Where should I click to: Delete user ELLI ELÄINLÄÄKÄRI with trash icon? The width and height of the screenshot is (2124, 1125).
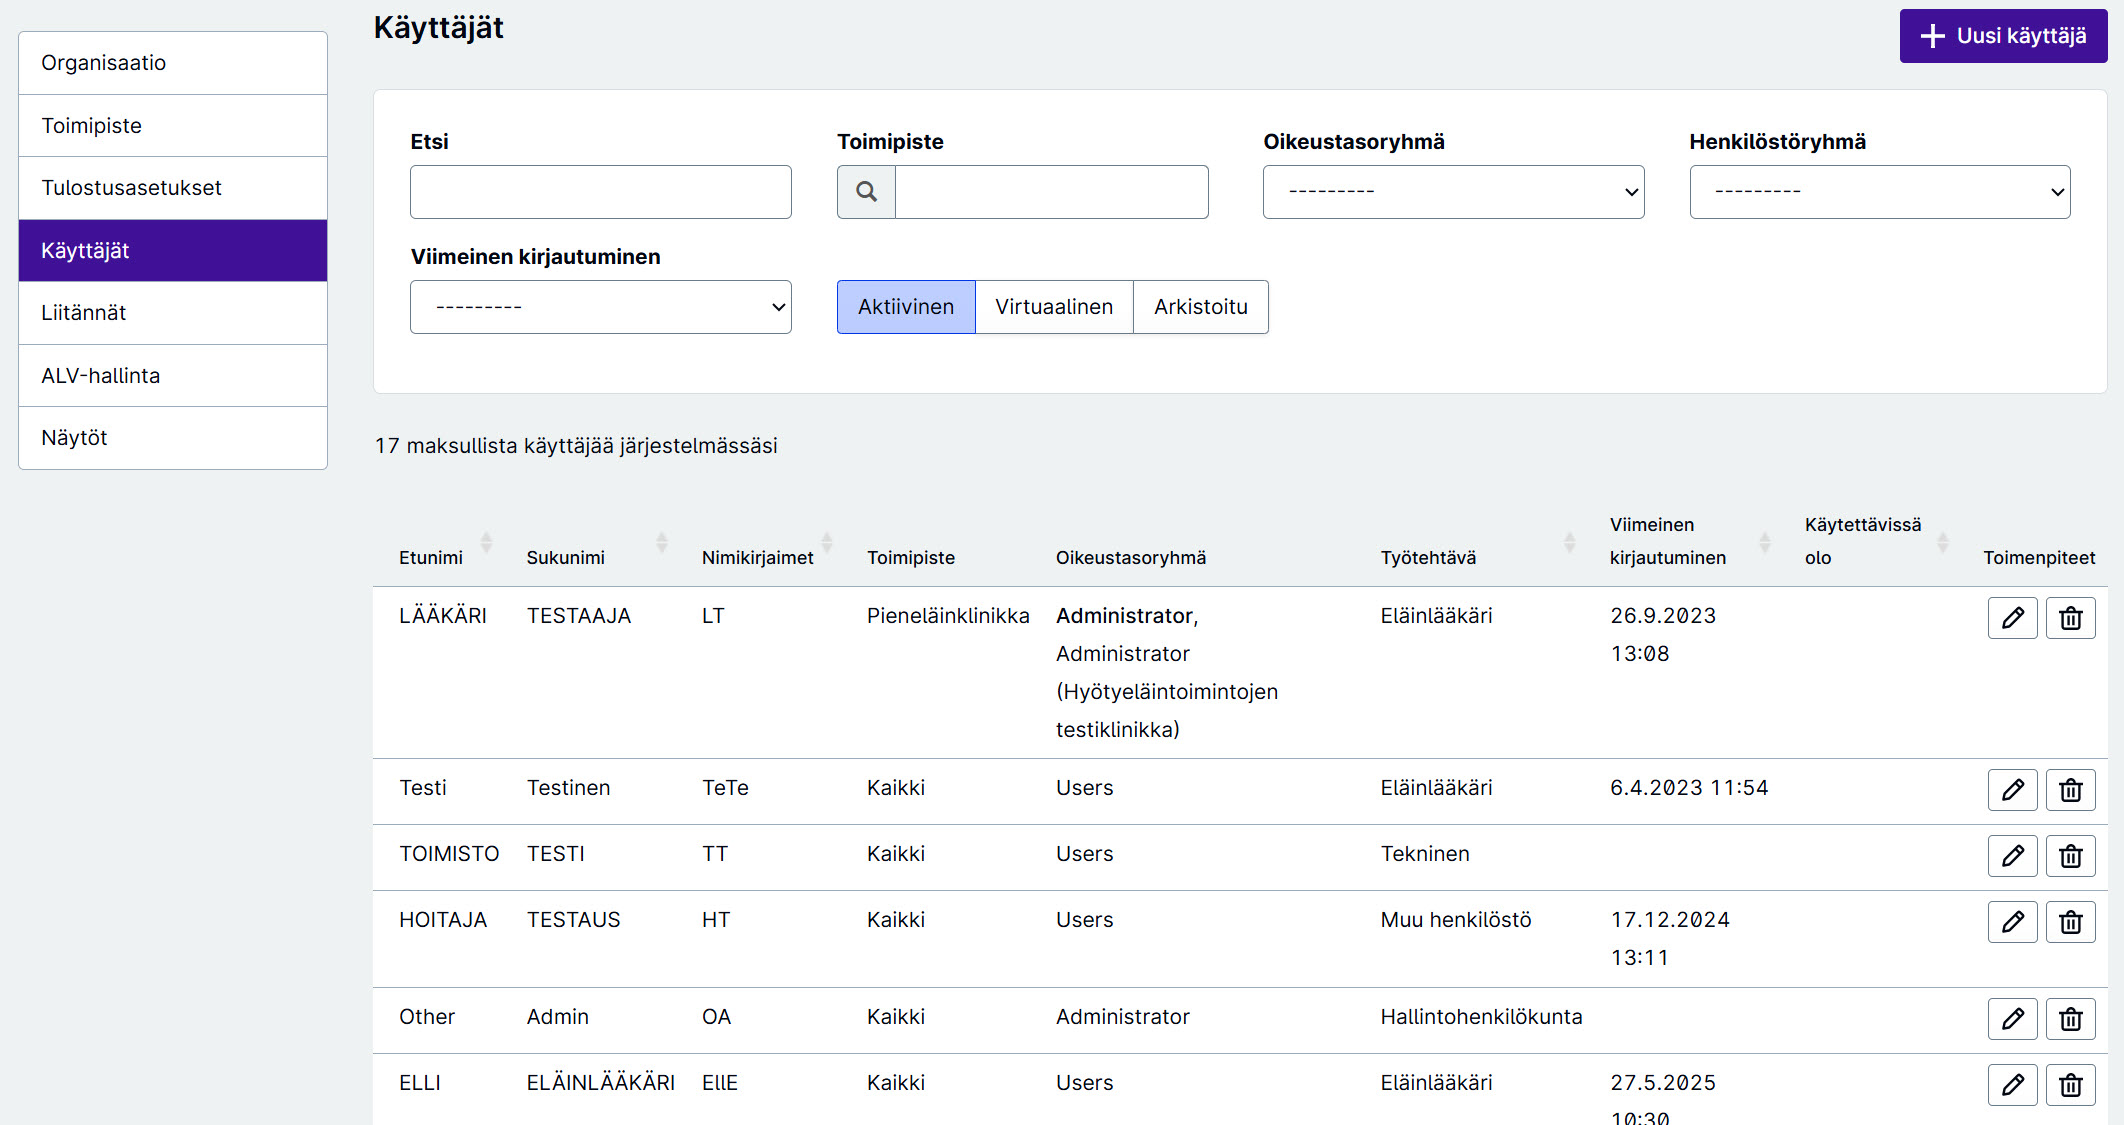(2070, 1085)
